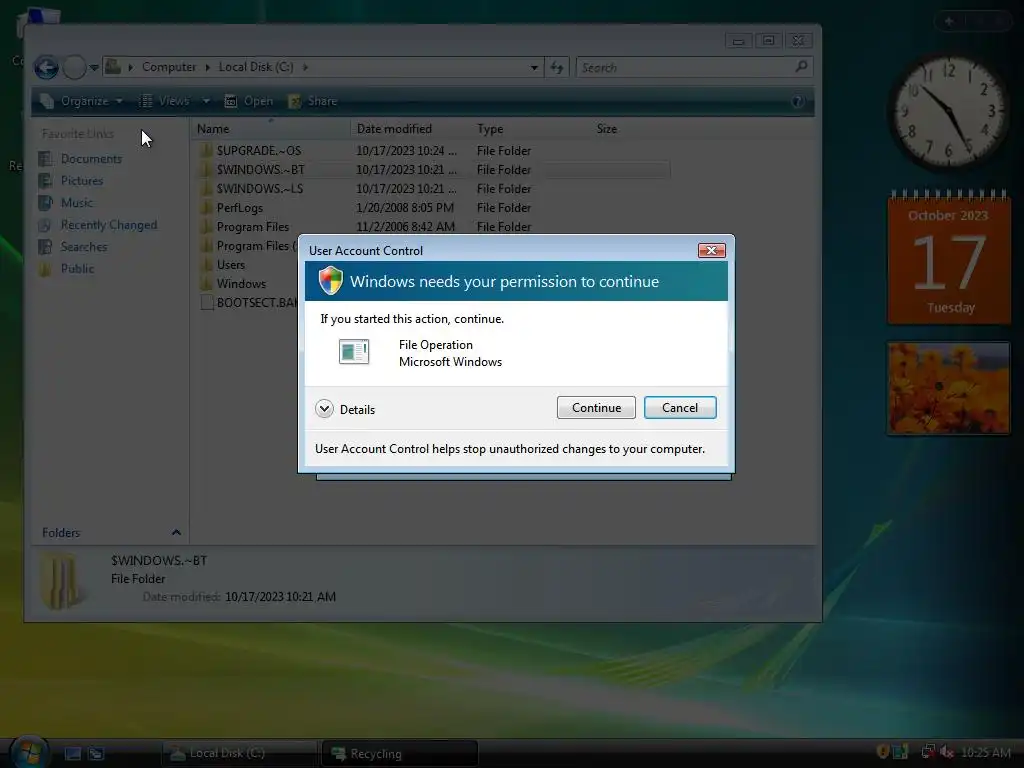
Task: Open the Views dropdown arrow
Action: pyautogui.click(x=206, y=101)
